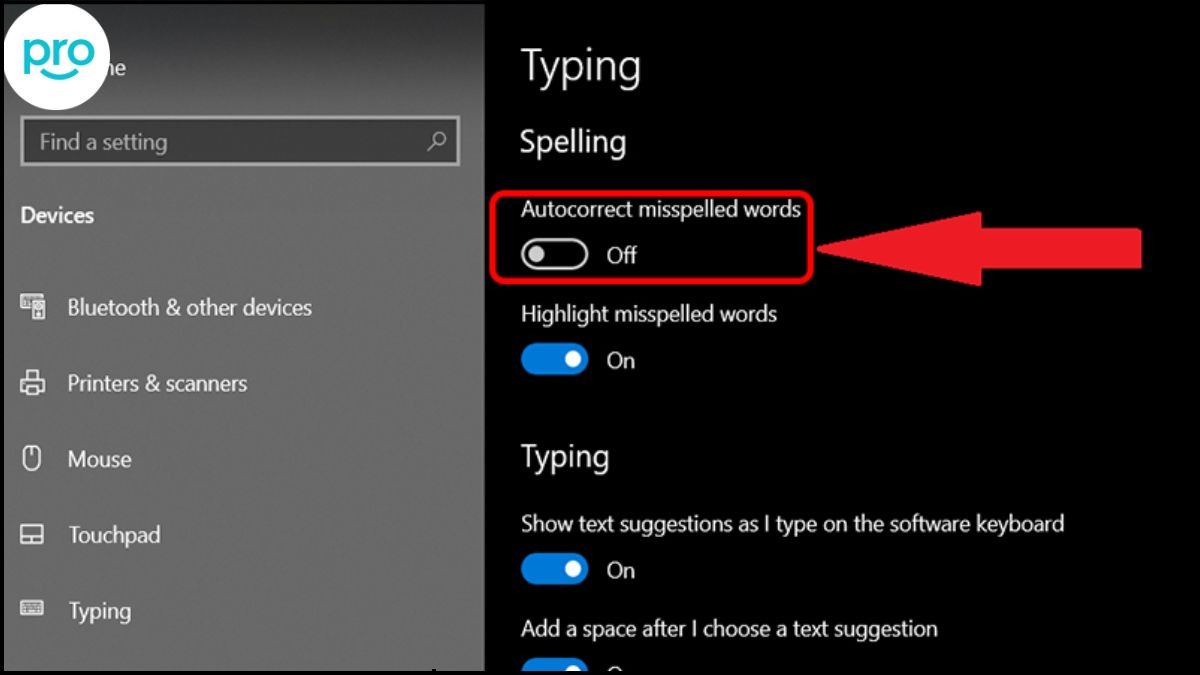Toggle Show text suggestions on software keyboard
The image size is (1200, 675).
pyautogui.click(x=554, y=570)
